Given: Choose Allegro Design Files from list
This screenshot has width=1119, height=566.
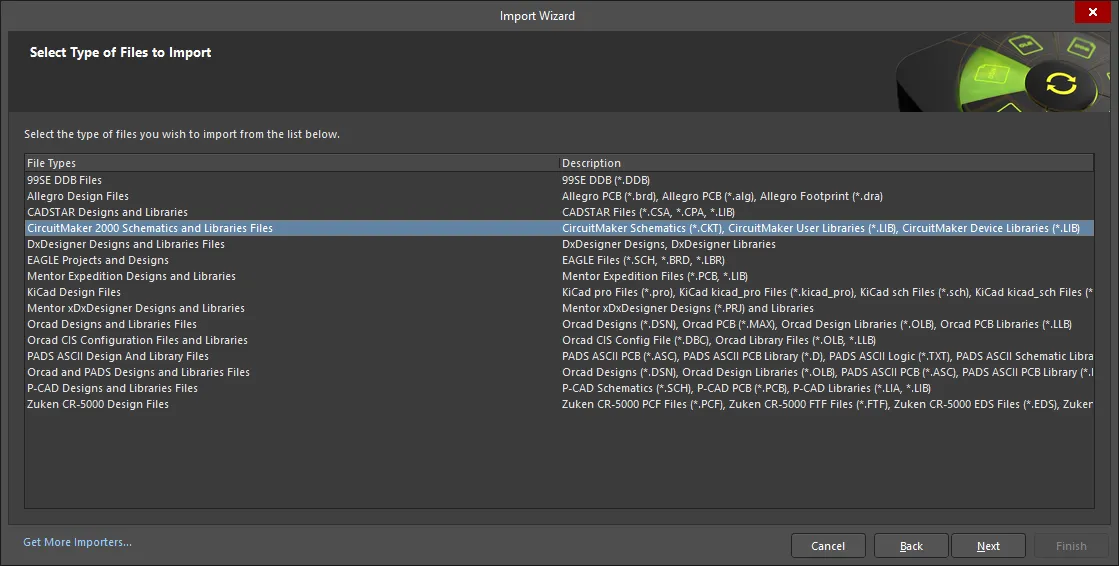Looking at the screenshot, I should [x=560, y=196].
